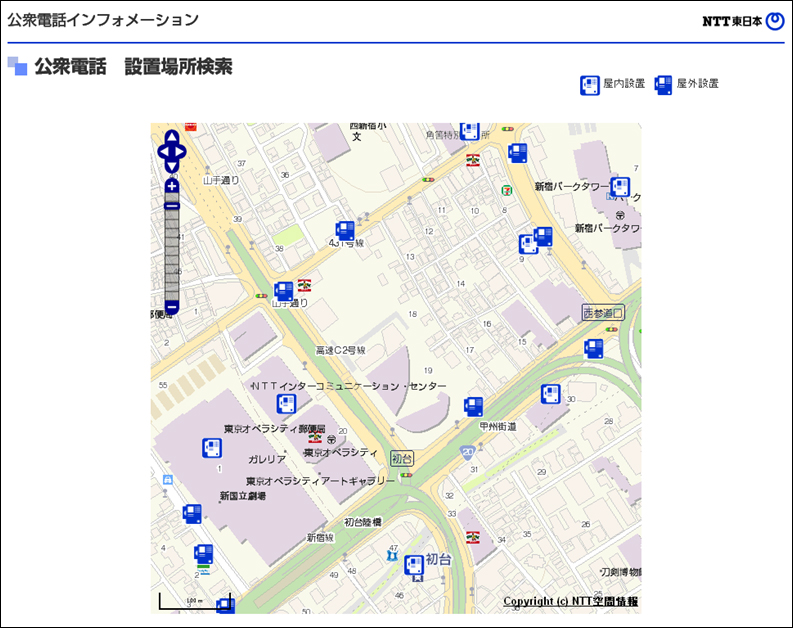Select indoor payphone under NTTインターコミュニケーション・センター label
Screen dimensions: 793x629
[x=286, y=404]
